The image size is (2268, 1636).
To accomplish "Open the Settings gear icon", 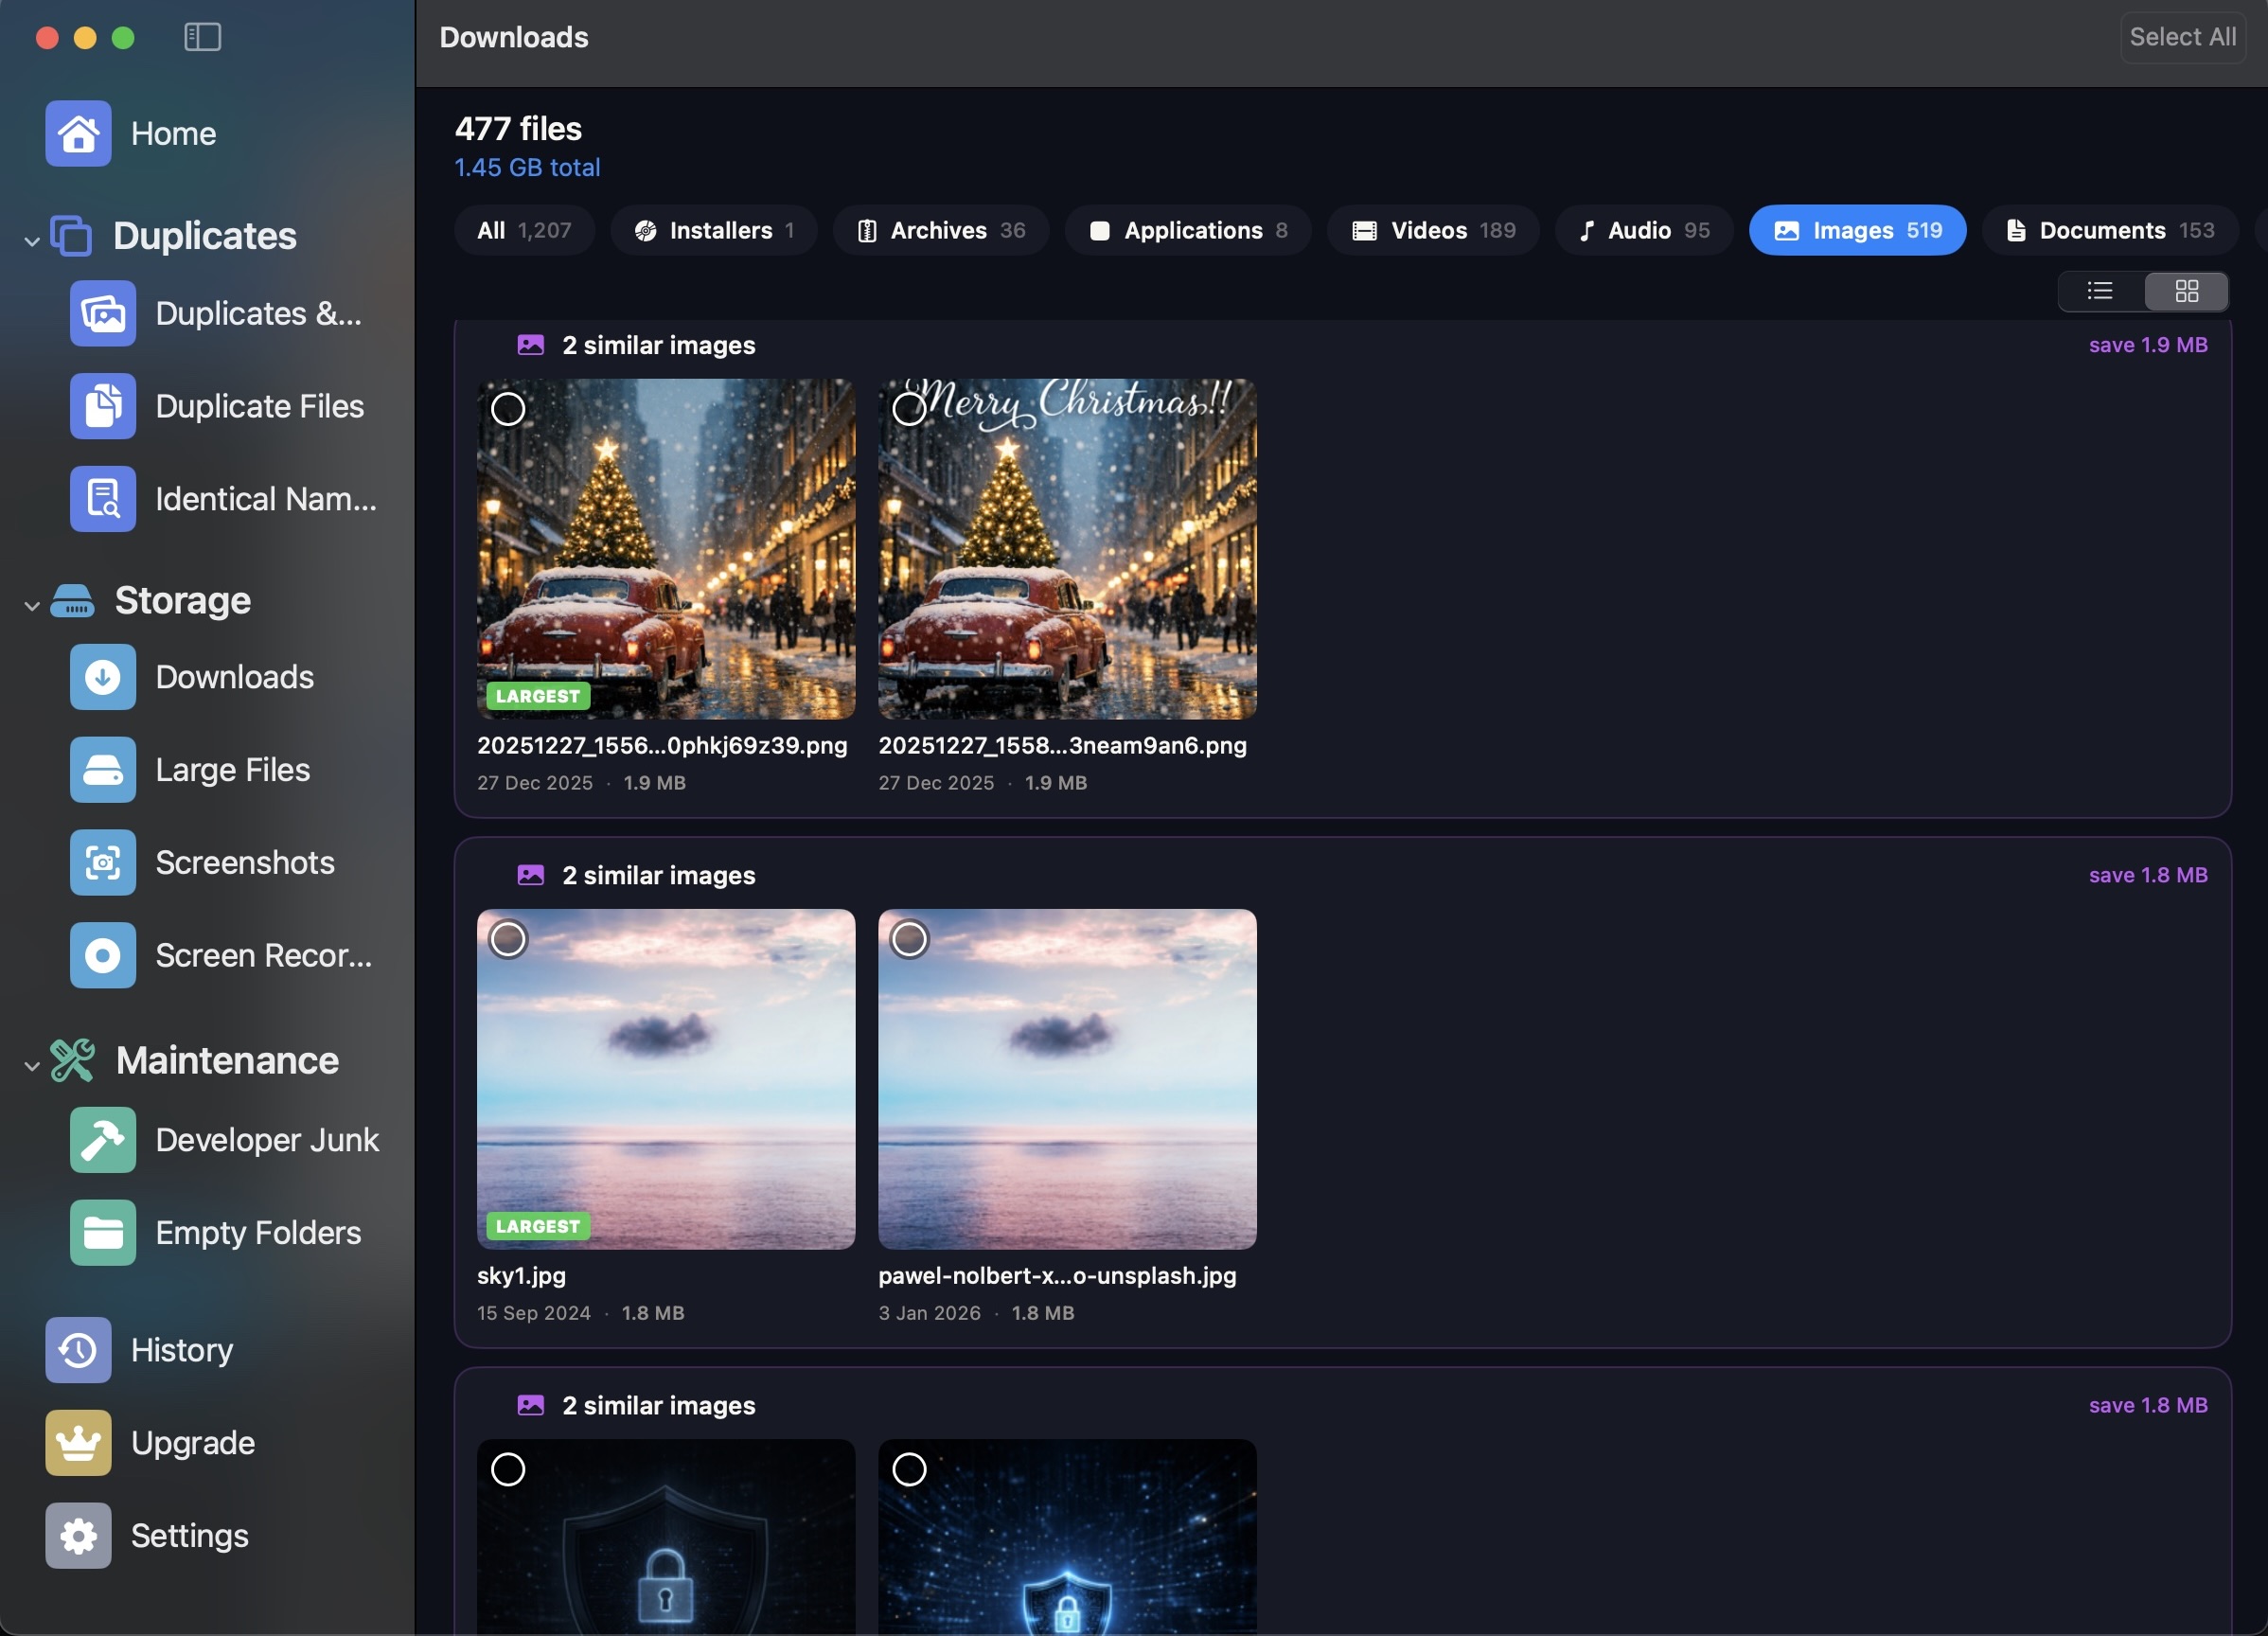I will point(78,1536).
